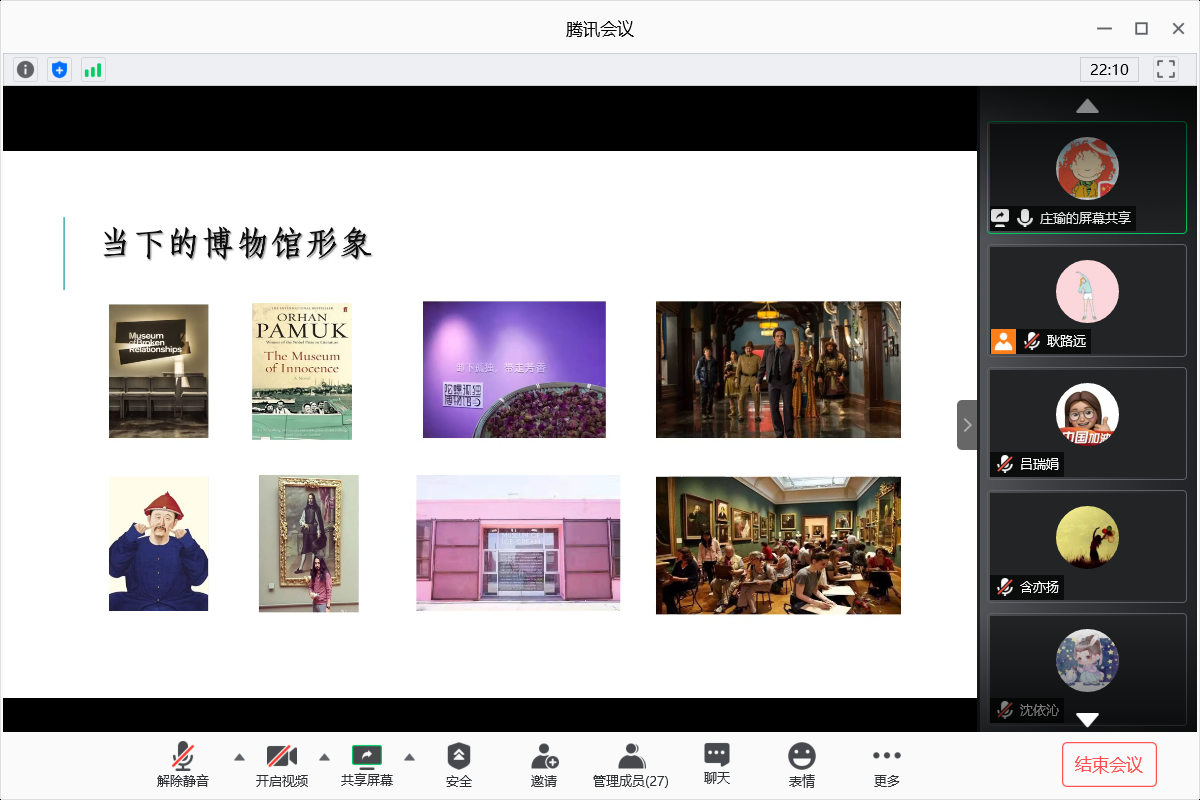Open the 聊天 chat panel
Viewport: 1200px width, 800px height.
pyautogui.click(x=716, y=765)
